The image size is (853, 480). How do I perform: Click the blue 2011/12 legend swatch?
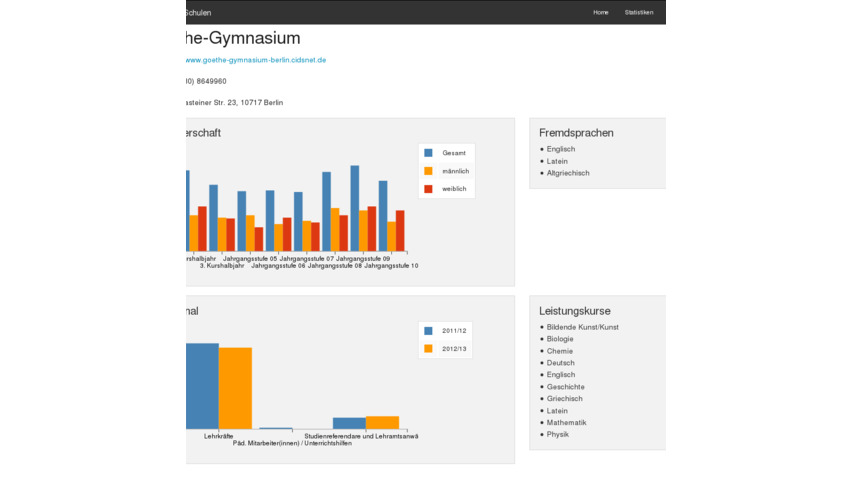click(x=428, y=330)
